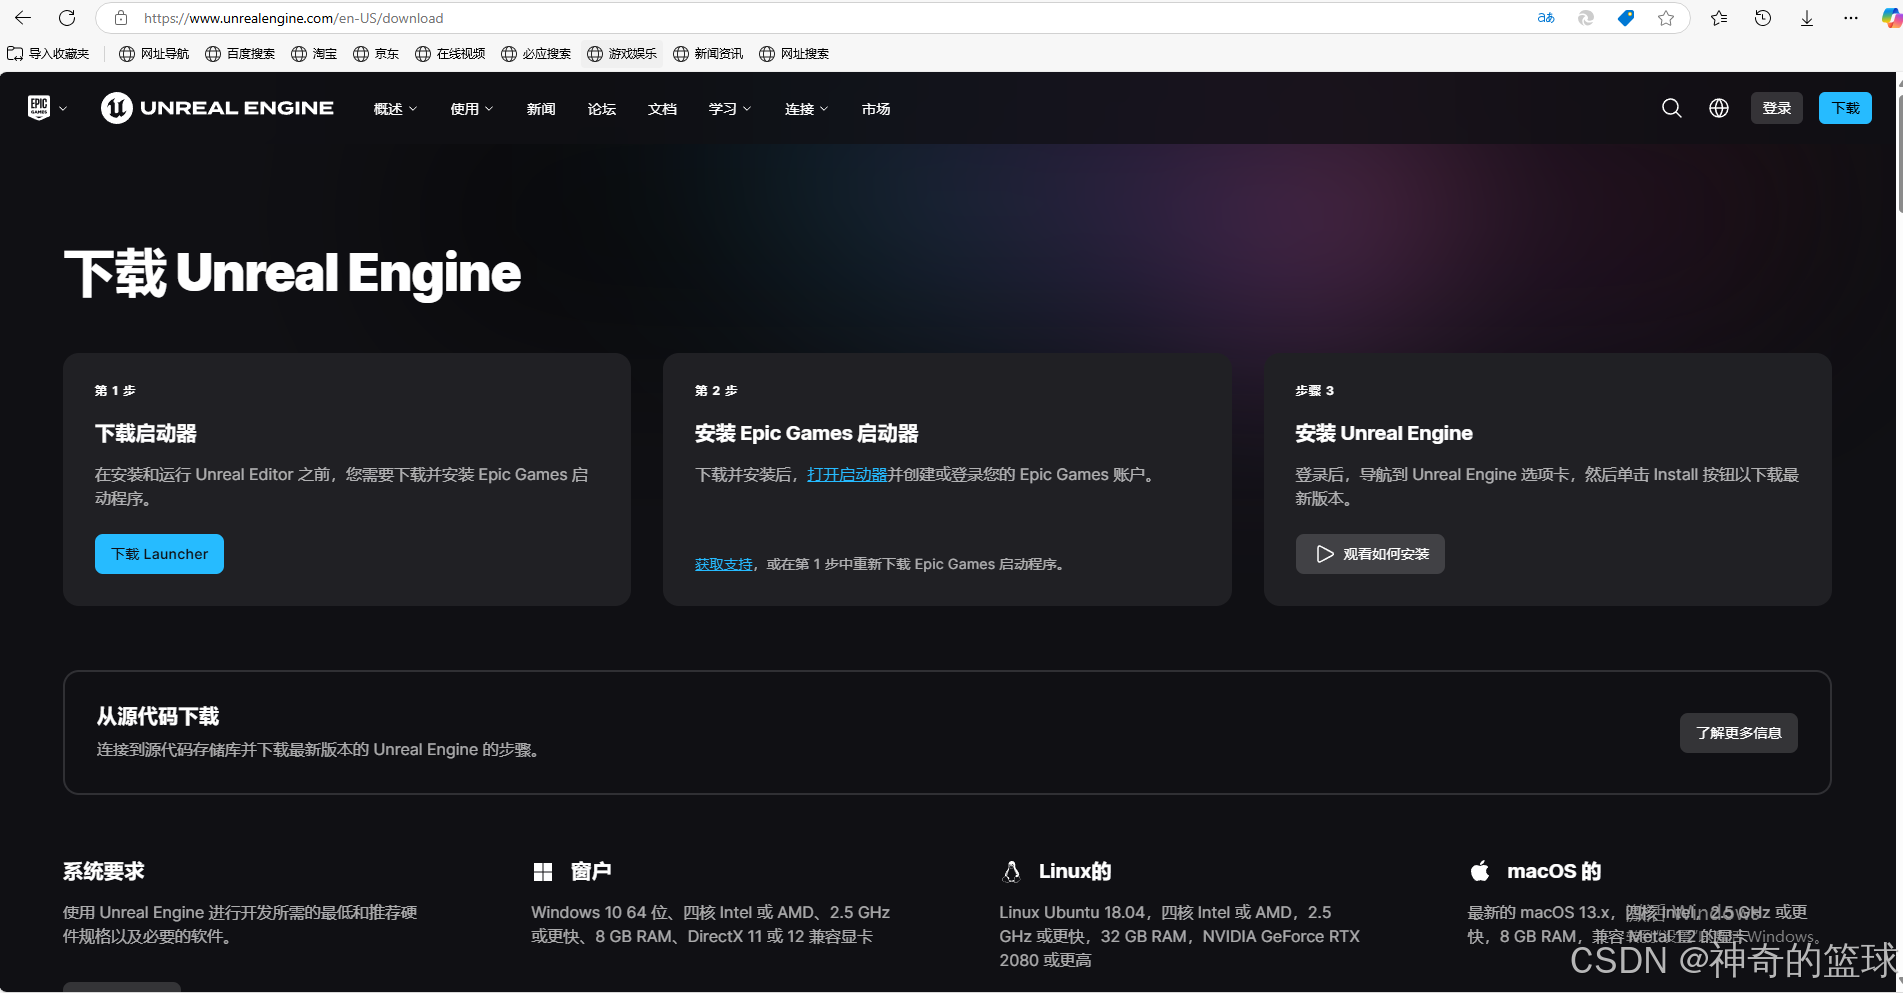The image size is (1903, 993).
Task: View site info via the lock icon
Action: pyautogui.click(x=121, y=18)
